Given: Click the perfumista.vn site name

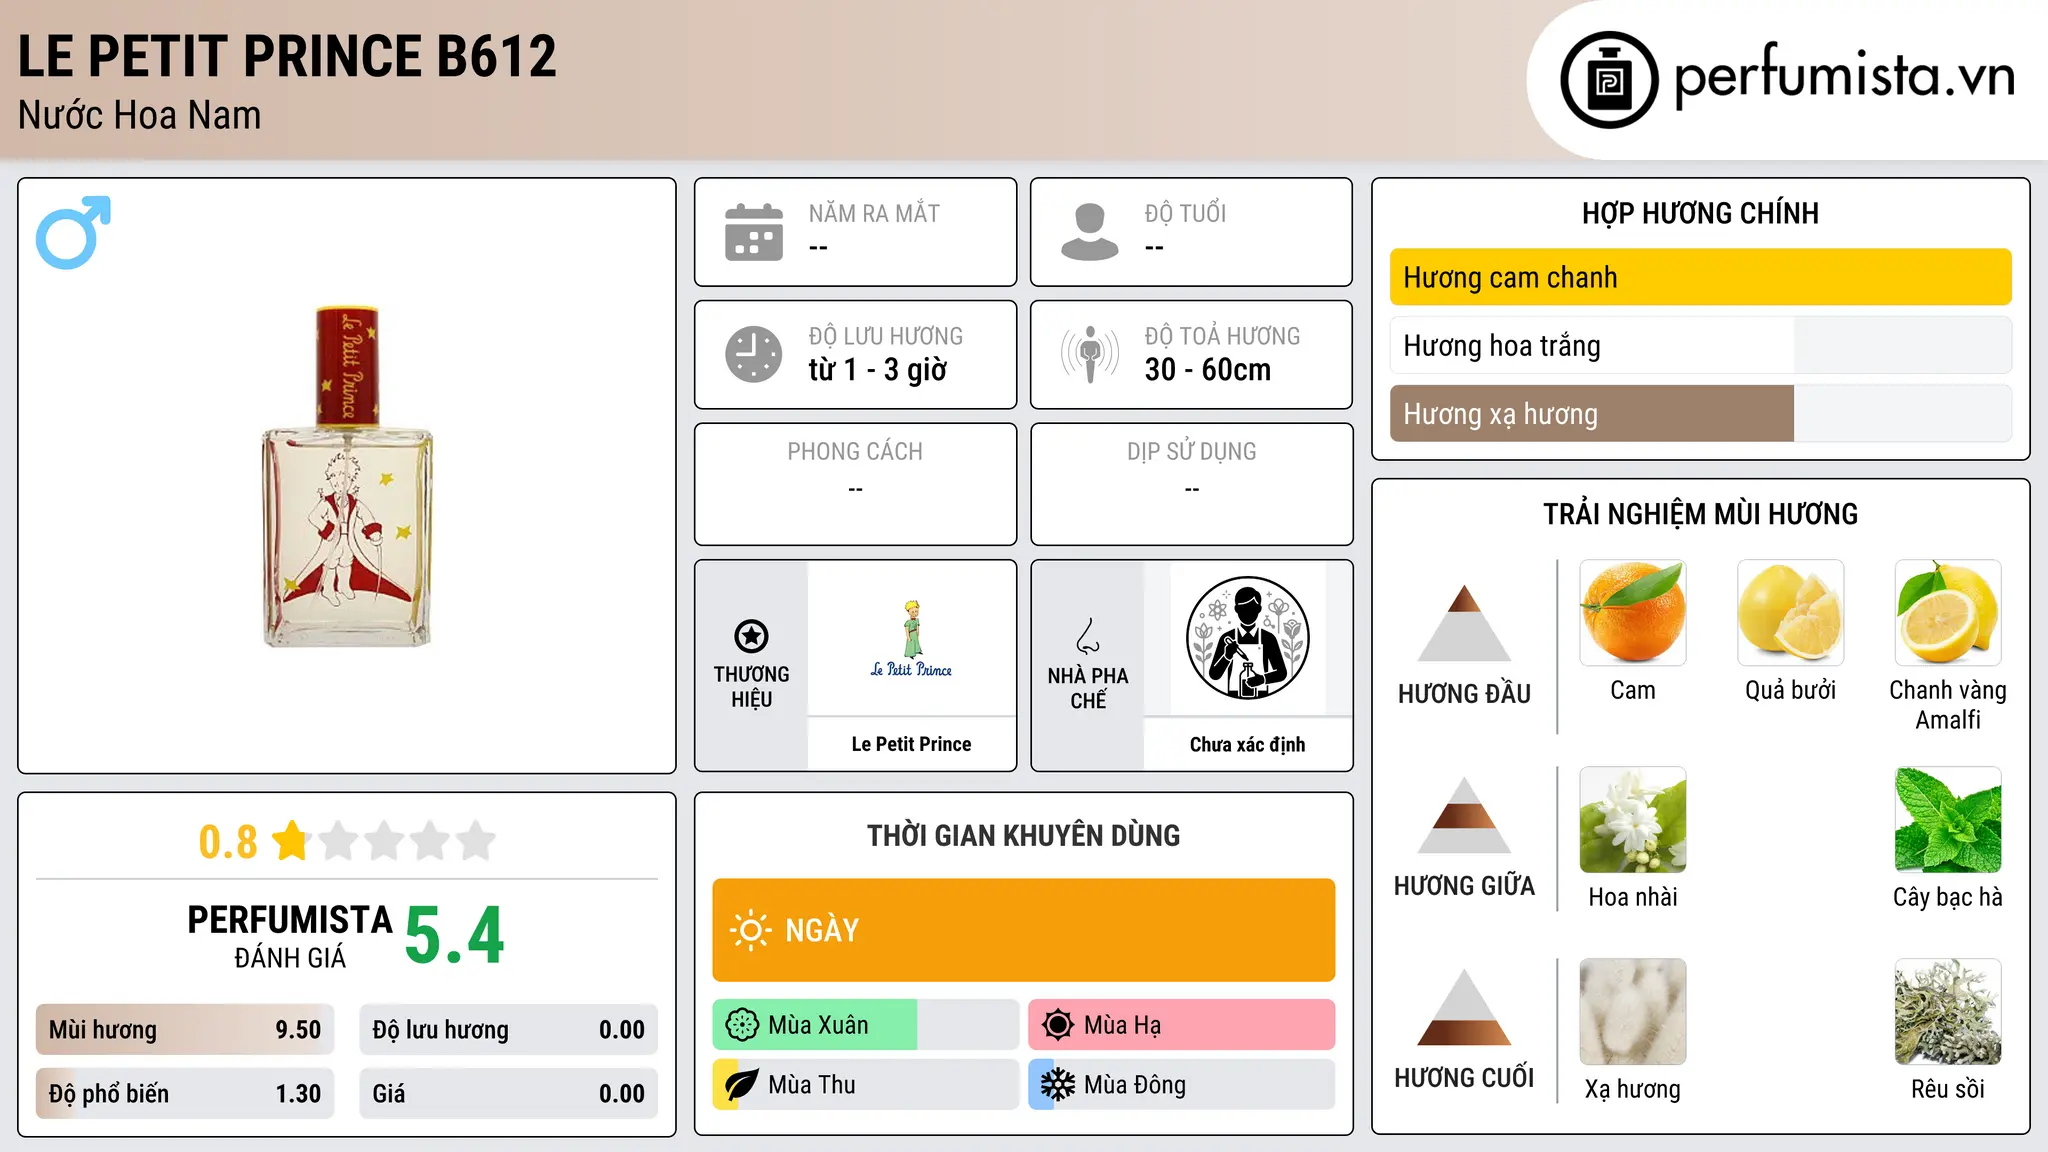Looking at the screenshot, I should pos(1845,77).
